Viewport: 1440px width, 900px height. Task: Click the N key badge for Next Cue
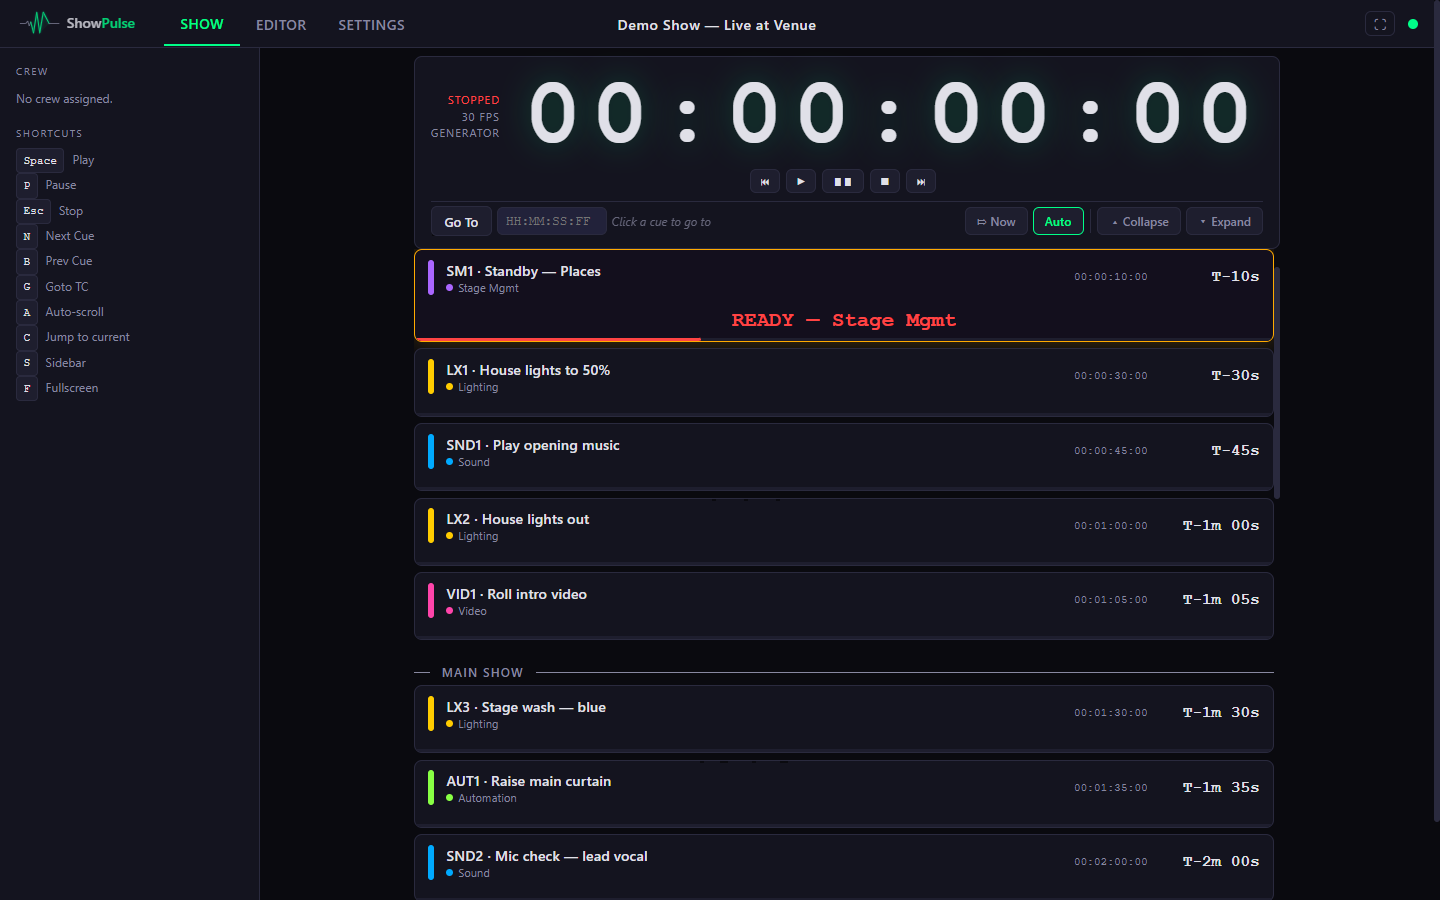[x=27, y=236]
